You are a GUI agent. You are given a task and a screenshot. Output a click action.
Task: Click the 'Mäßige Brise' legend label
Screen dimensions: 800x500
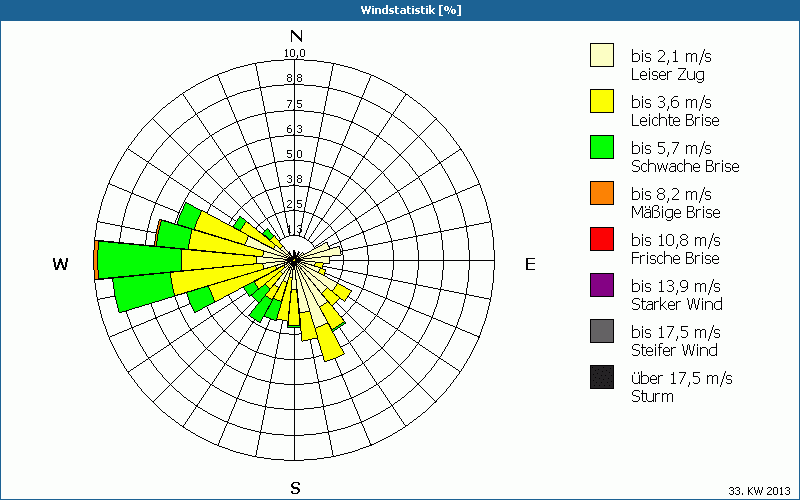pyautogui.click(x=676, y=212)
